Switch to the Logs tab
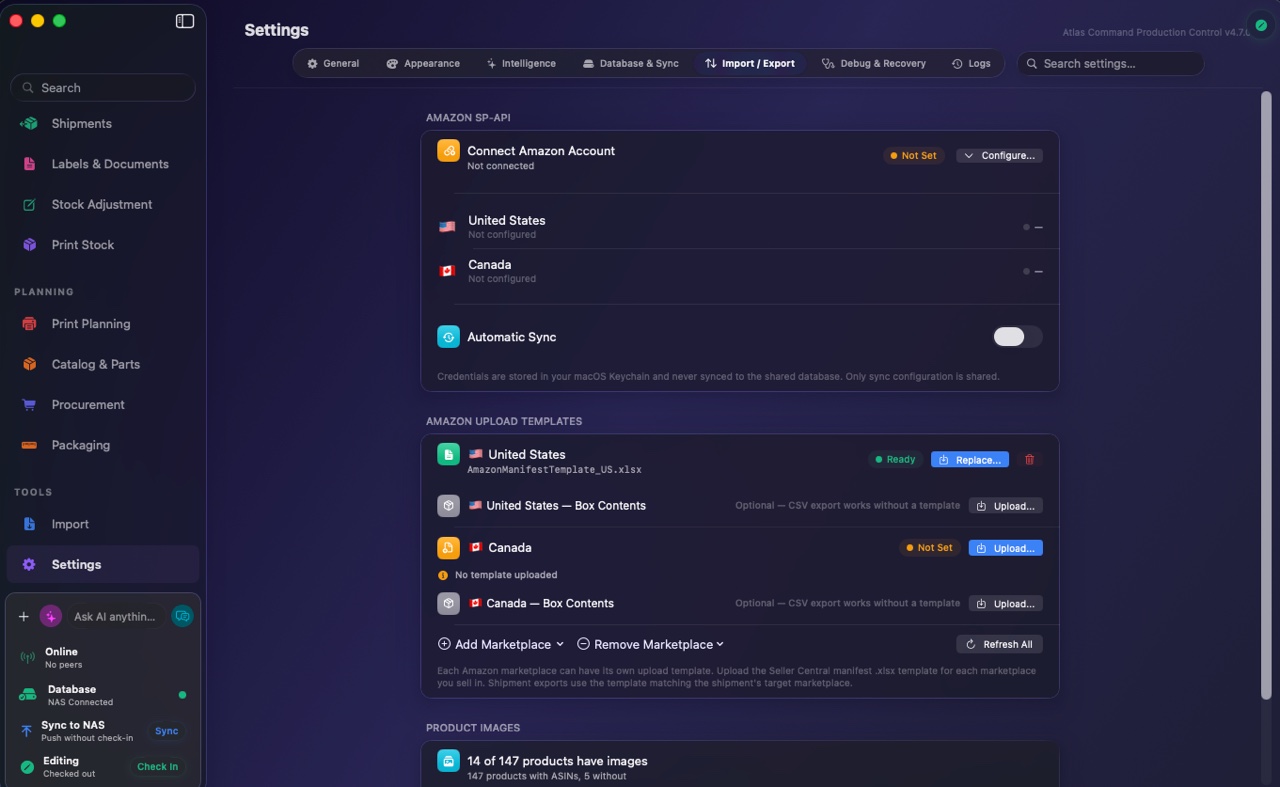Screen dimensions: 1280x787 tap(971, 63)
